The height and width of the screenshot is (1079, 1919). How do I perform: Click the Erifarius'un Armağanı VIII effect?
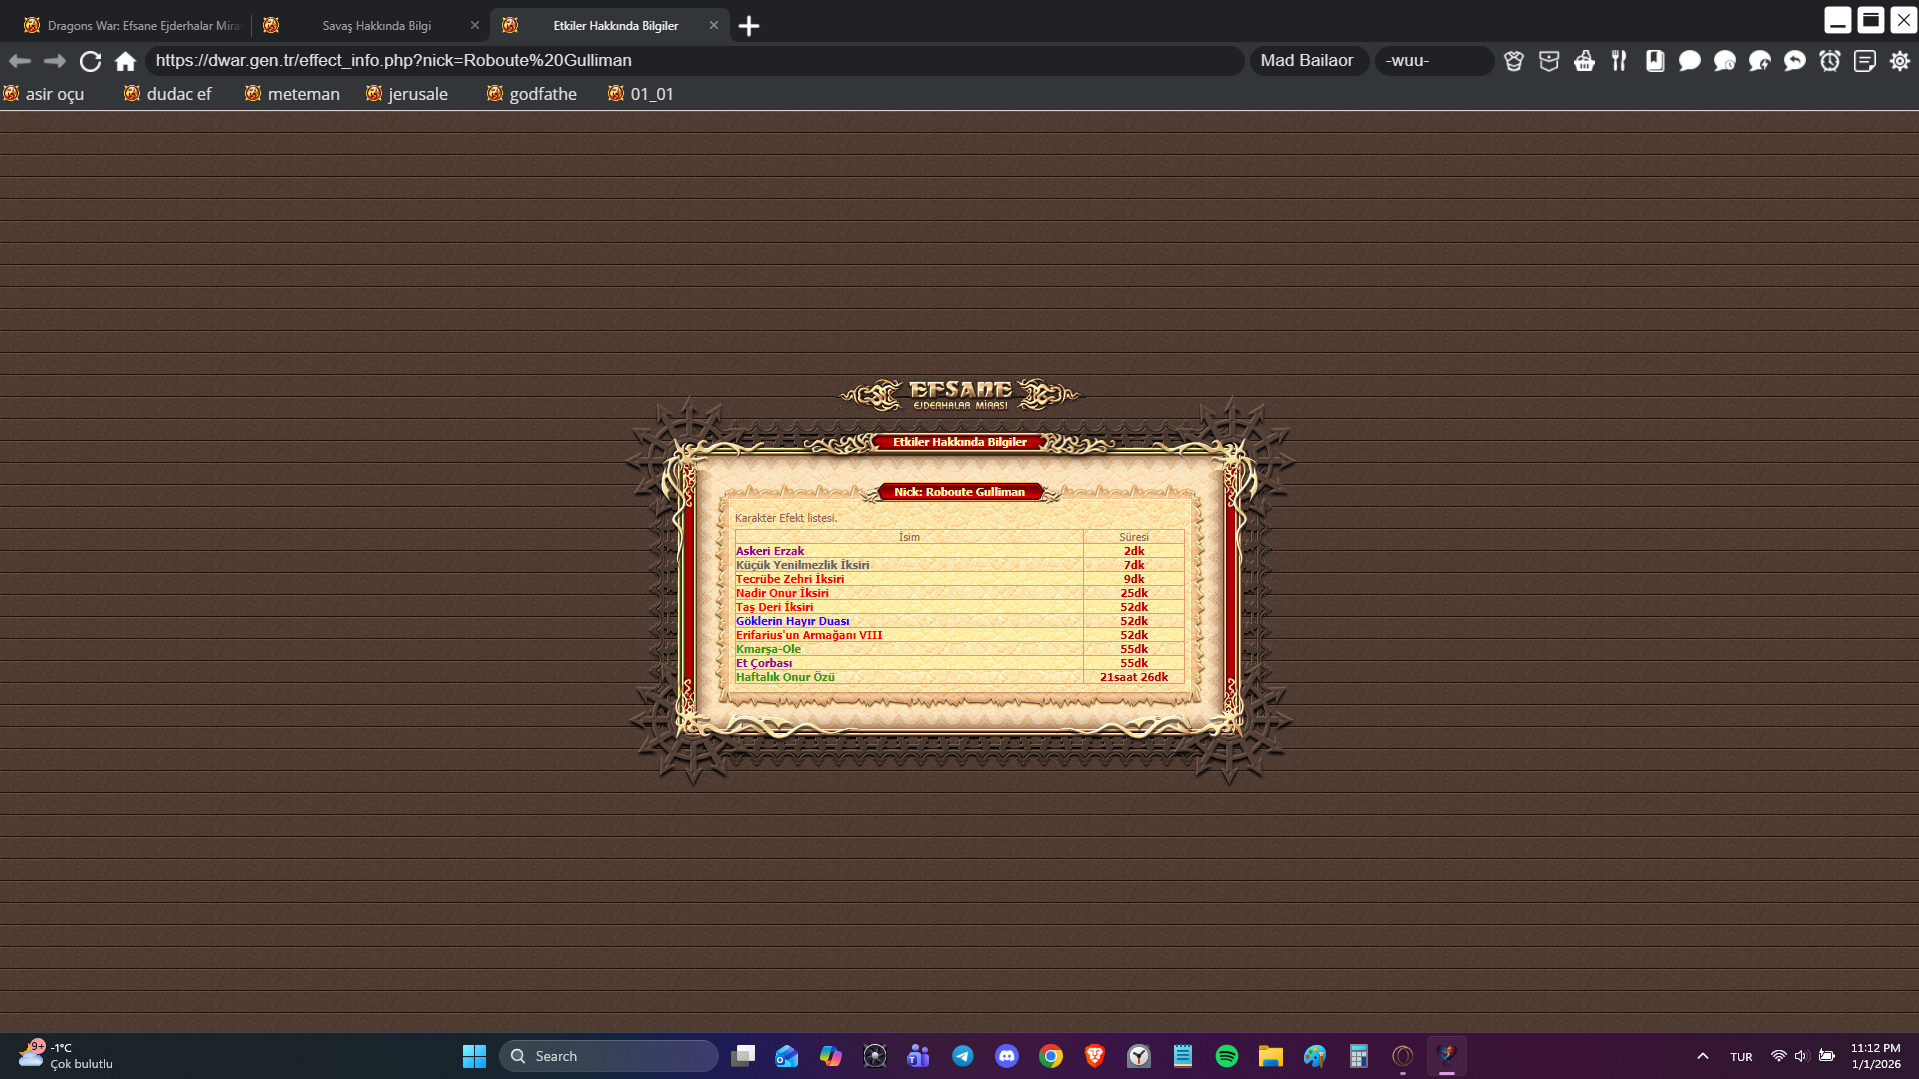(809, 635)
